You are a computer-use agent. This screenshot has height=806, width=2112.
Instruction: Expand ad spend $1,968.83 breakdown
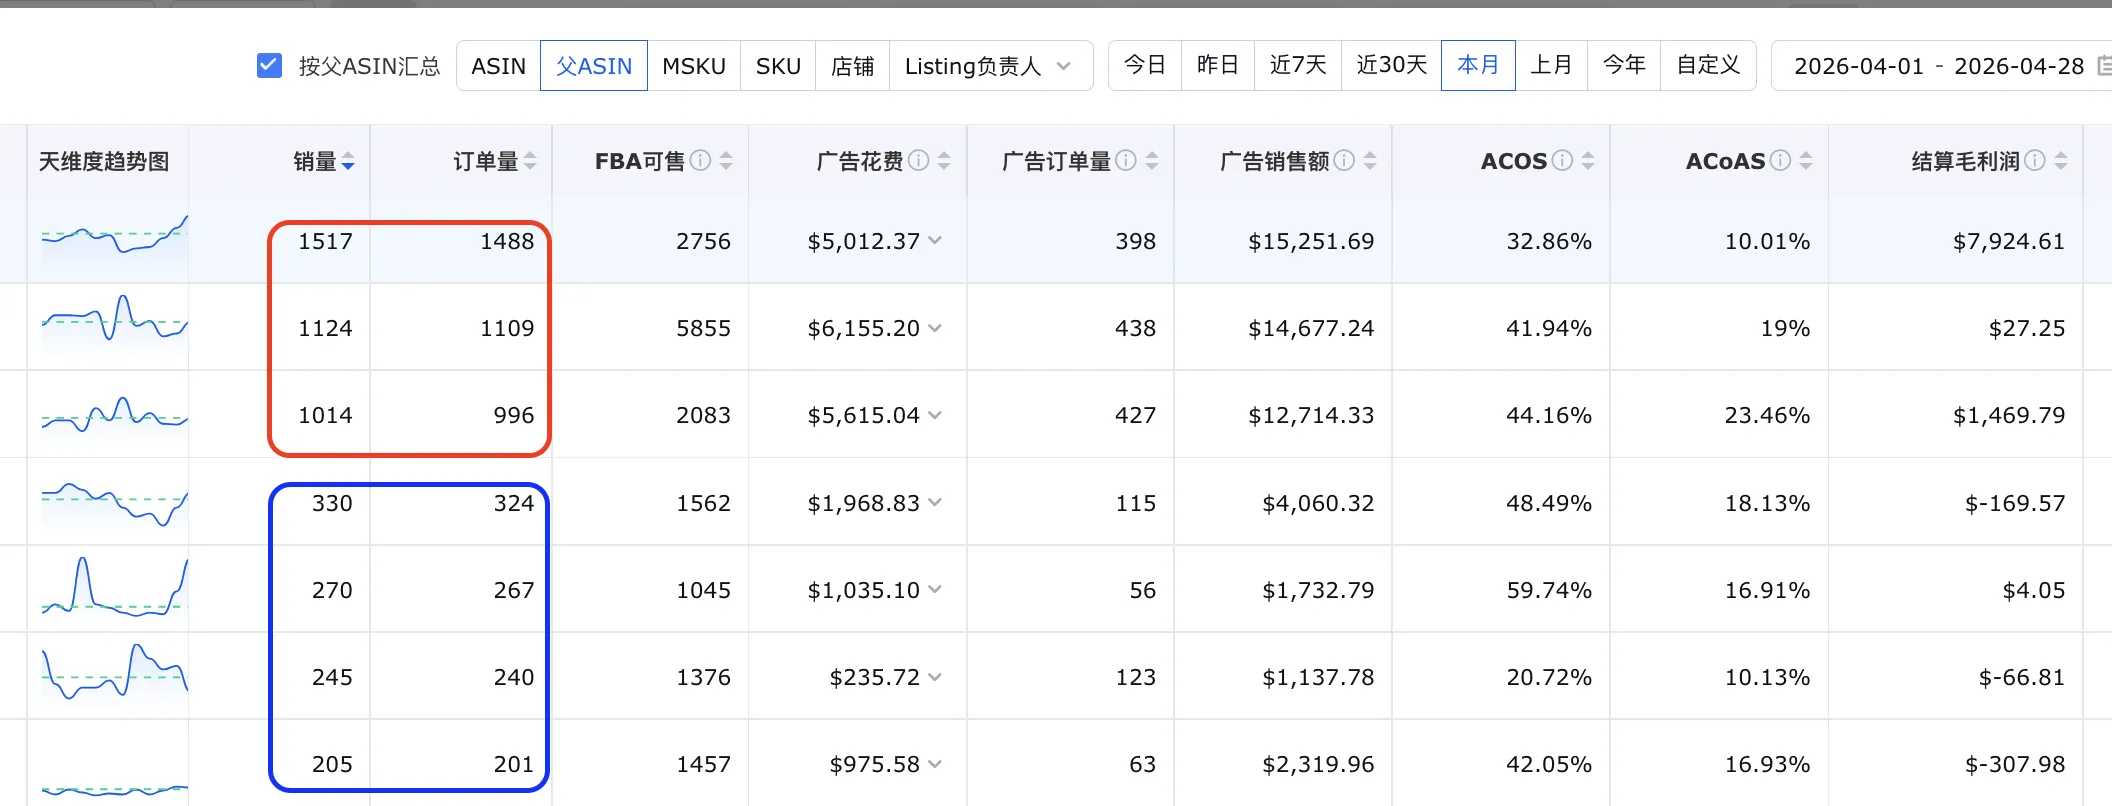935,503
